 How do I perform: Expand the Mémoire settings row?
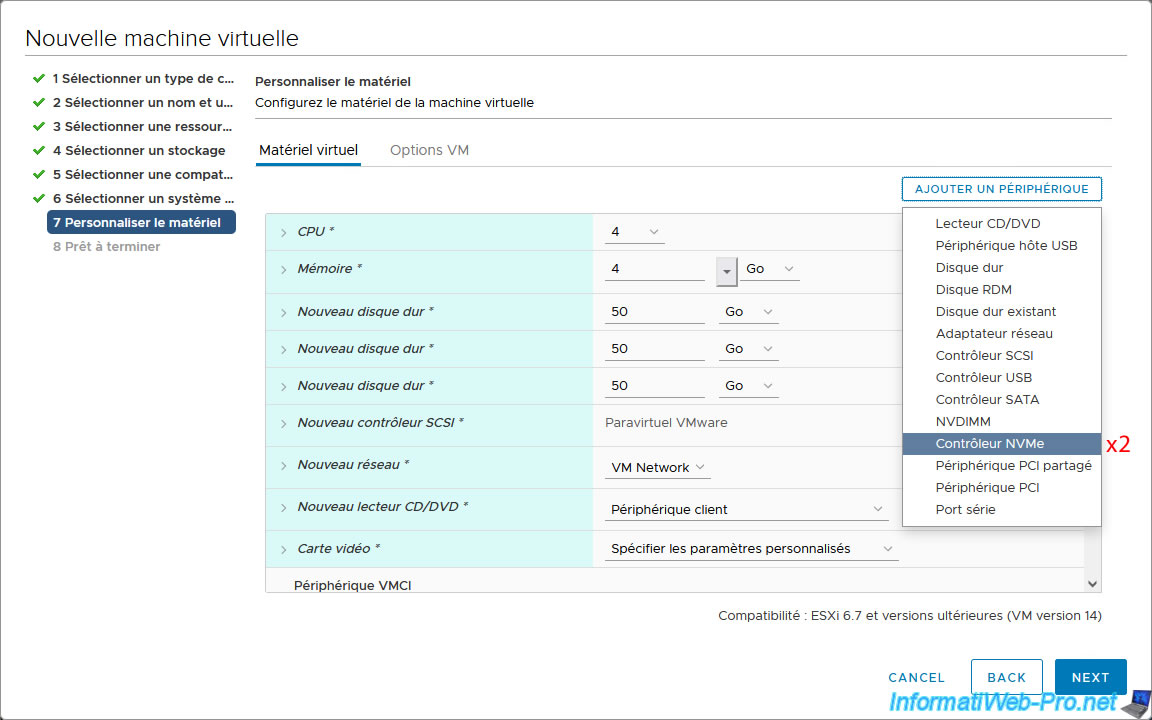pos(284,269)
